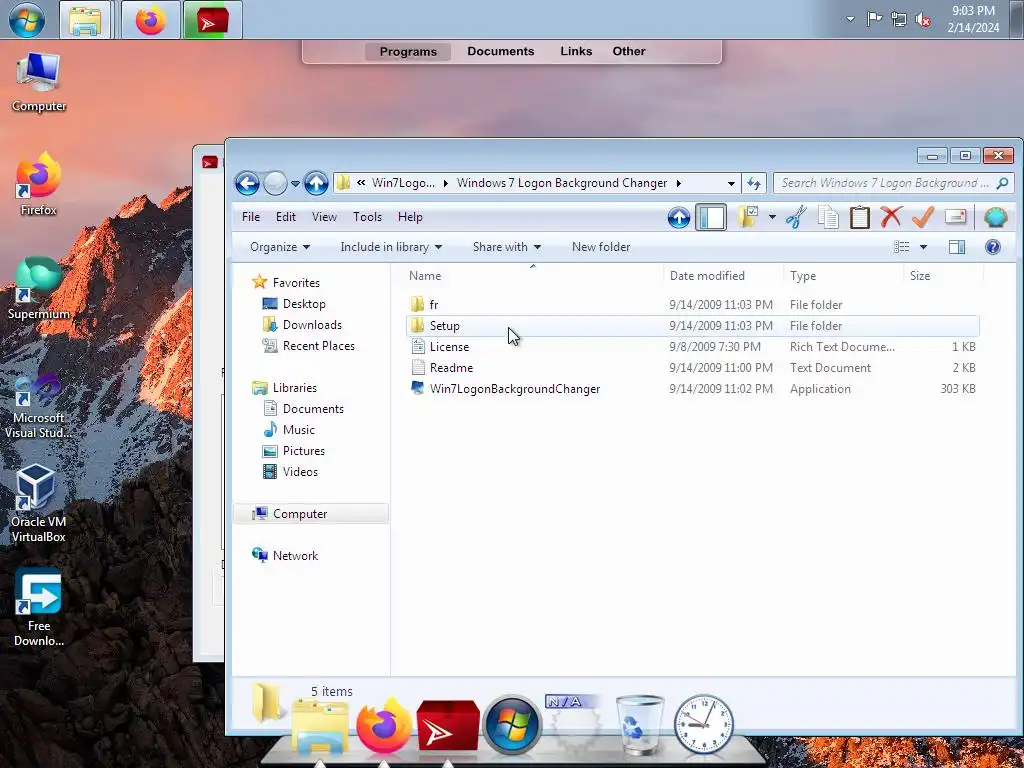The width and height of the screenshot is (1024, 768).
Task: Click the New folder button
Action: pyautogui.click(x=601, y=247)
